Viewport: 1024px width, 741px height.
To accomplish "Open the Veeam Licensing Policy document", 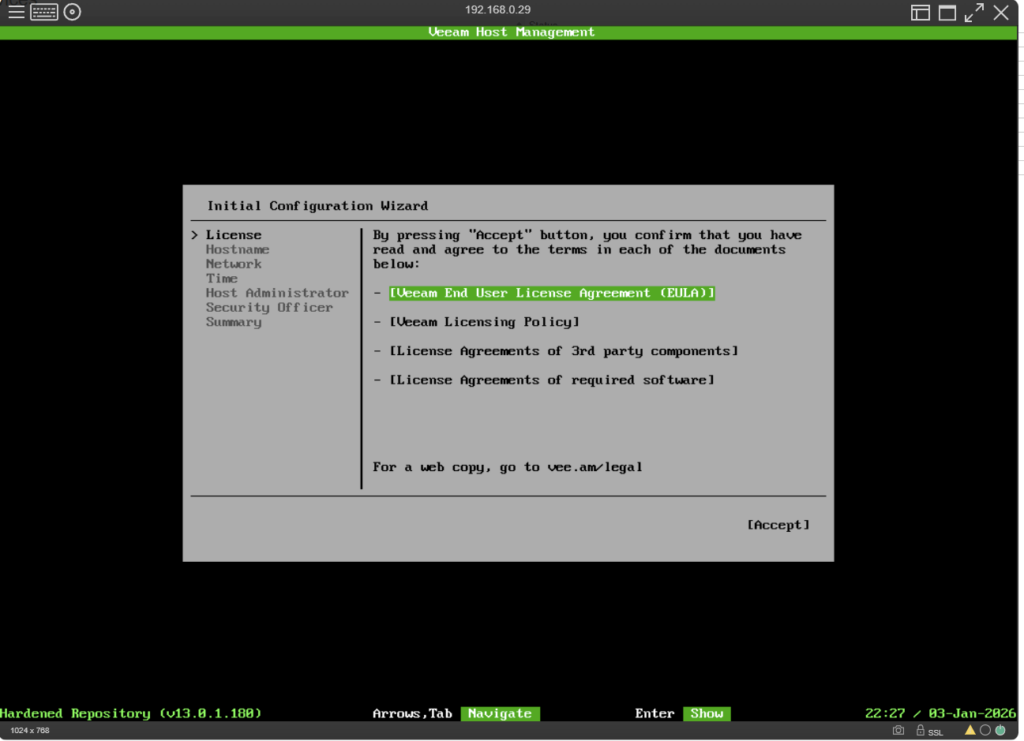I will [484, 322].
